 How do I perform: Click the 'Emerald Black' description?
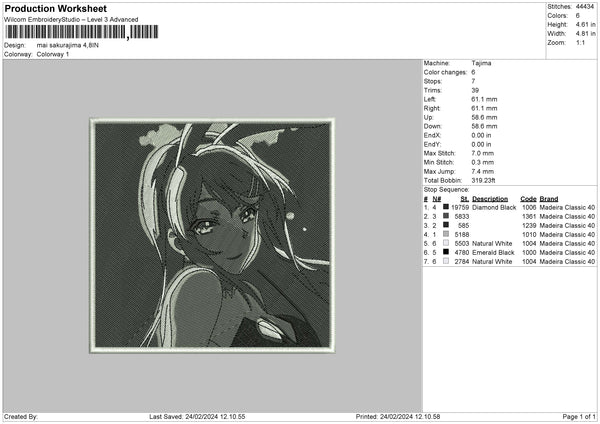[x=493, y=253]
